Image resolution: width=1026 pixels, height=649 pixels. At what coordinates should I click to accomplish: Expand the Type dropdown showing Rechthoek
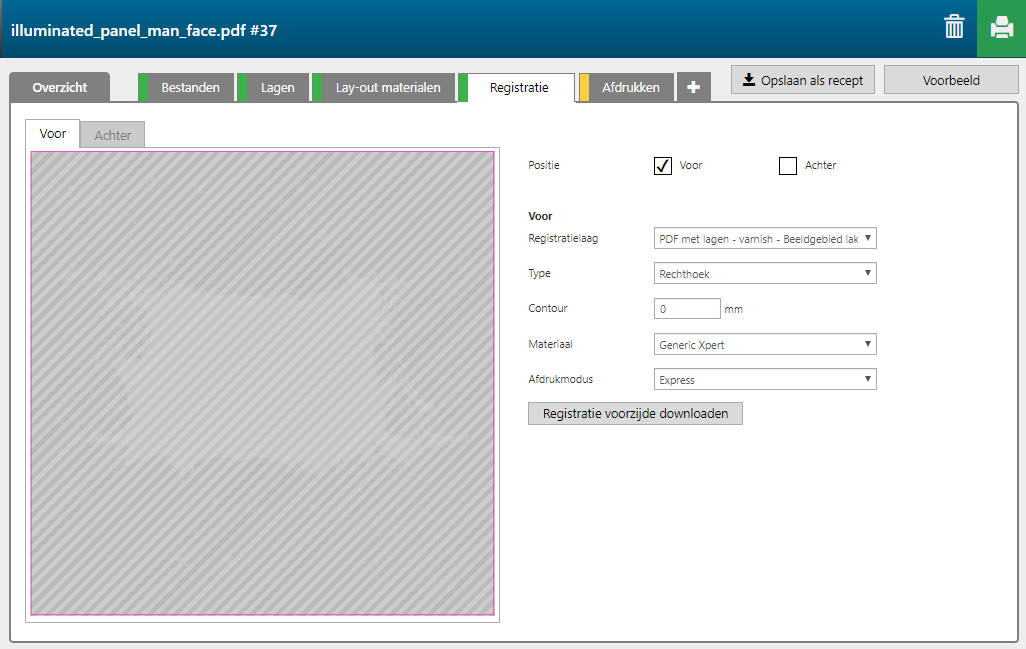click(x=764, y=273)
